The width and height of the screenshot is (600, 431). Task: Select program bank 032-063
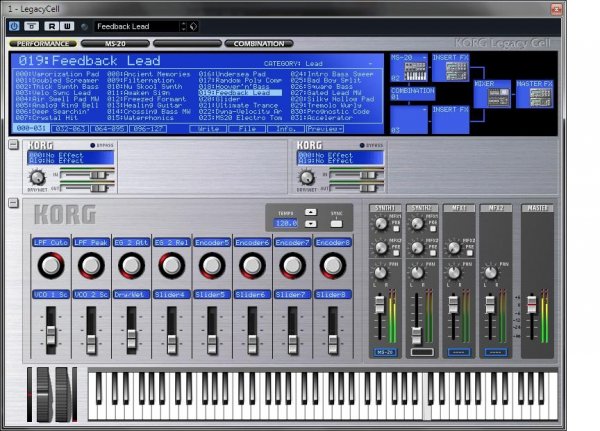[70, 129]
